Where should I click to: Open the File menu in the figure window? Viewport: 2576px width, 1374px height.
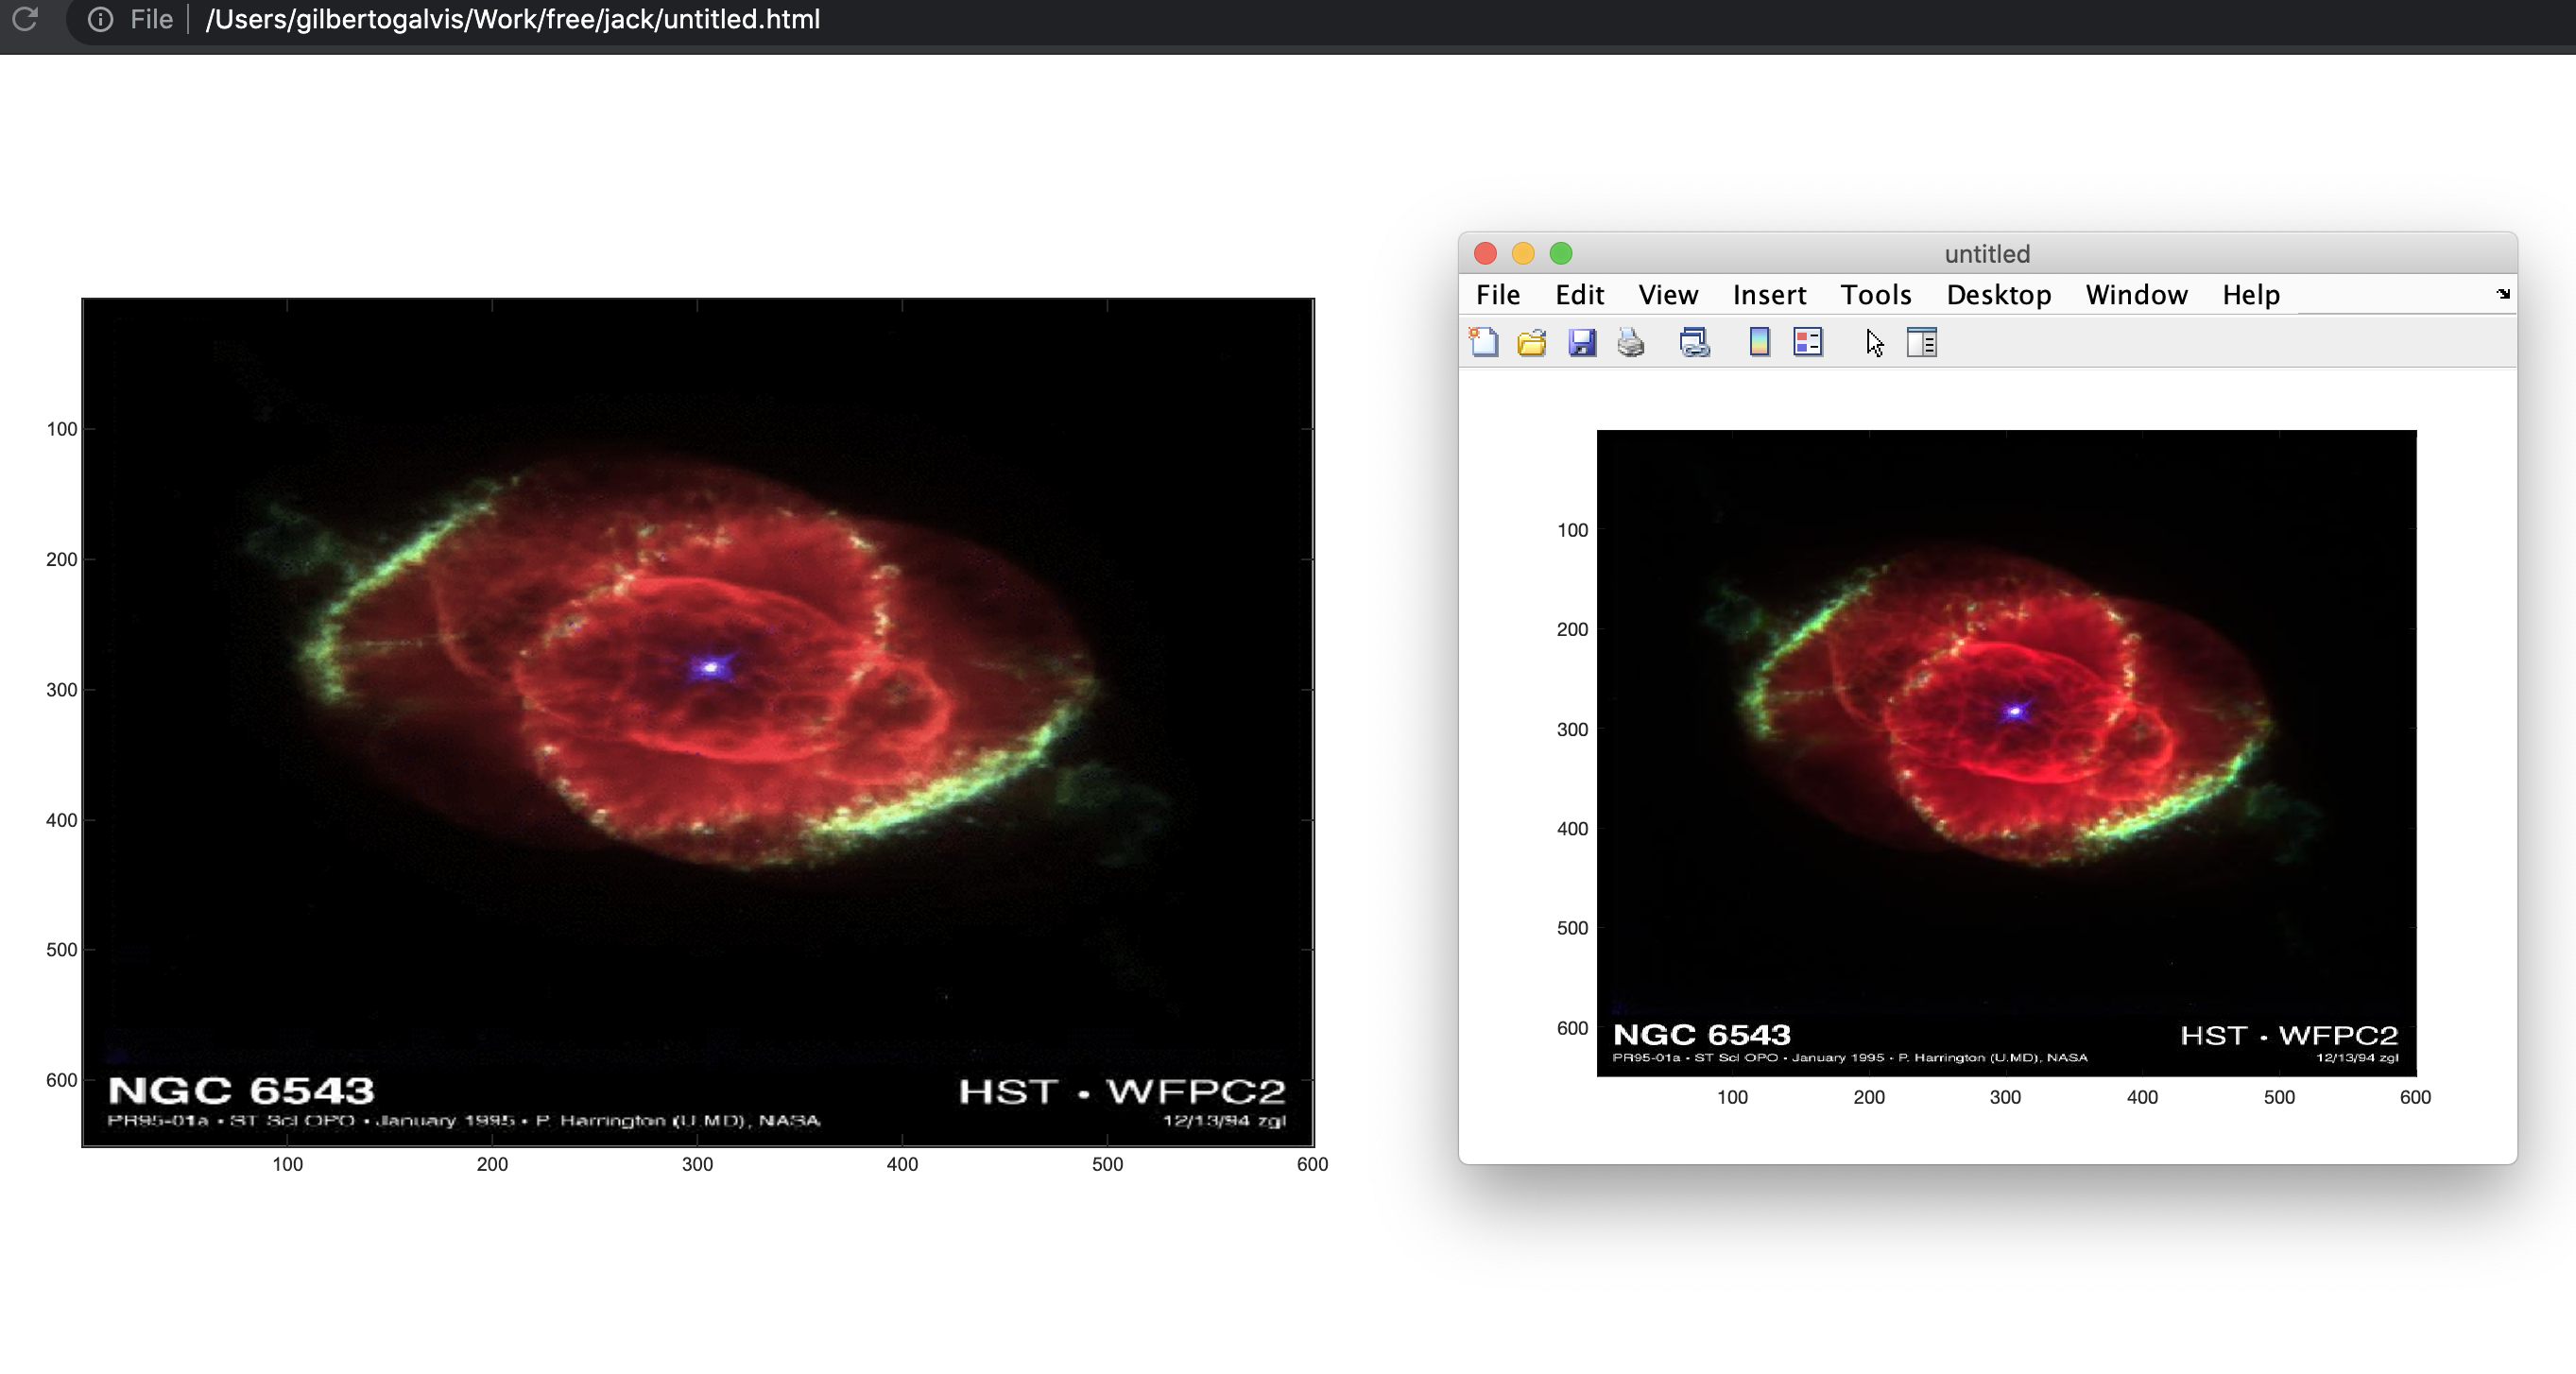pyautogui.click(x=1498, y=295)
